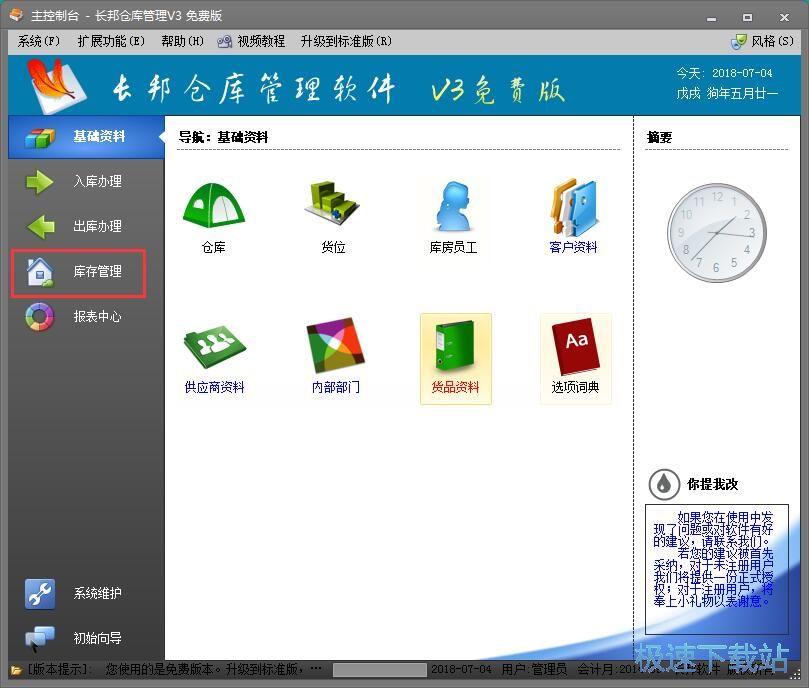Open the 库房员工 staff icon
This screenshot has width=809, height=688.
[x=453, y=206]
